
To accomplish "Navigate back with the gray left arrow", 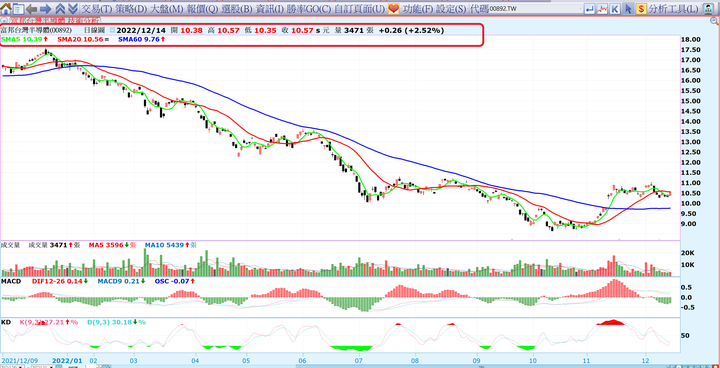I will point(32,8).
